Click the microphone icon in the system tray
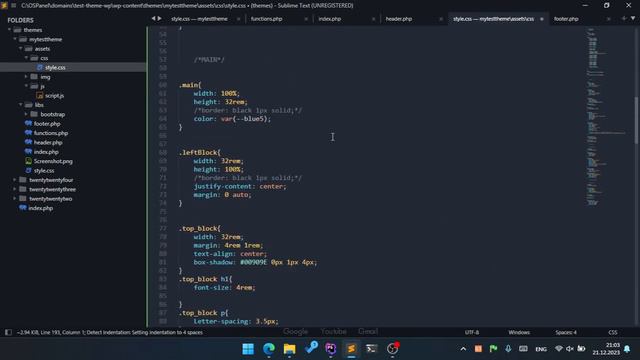The image size is (640, 360). [x=508, y=349]
